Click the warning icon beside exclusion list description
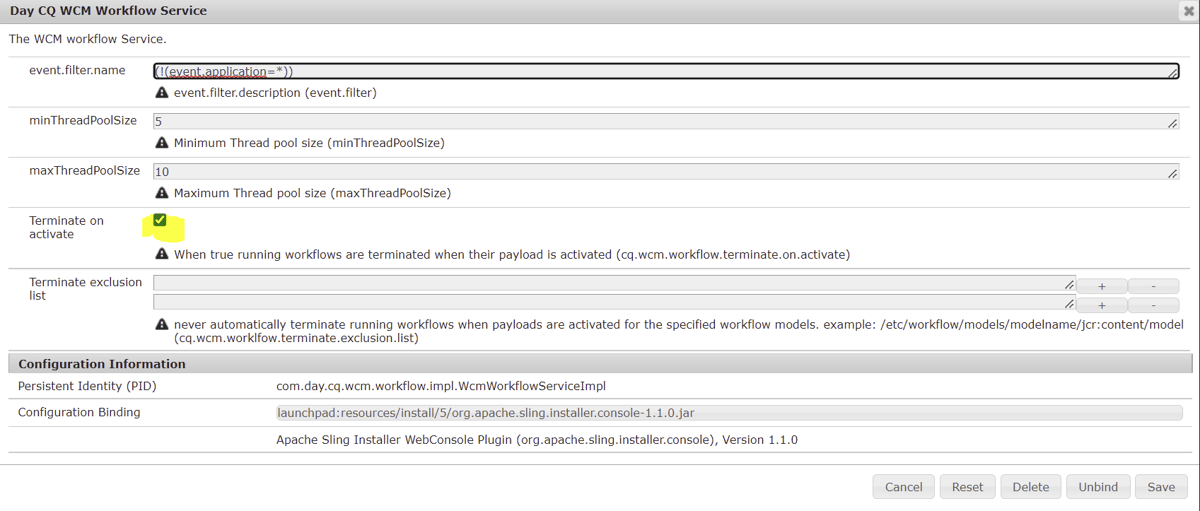Screen dimensions: 1200x511 pyautogui.click(x=162, y=324)
